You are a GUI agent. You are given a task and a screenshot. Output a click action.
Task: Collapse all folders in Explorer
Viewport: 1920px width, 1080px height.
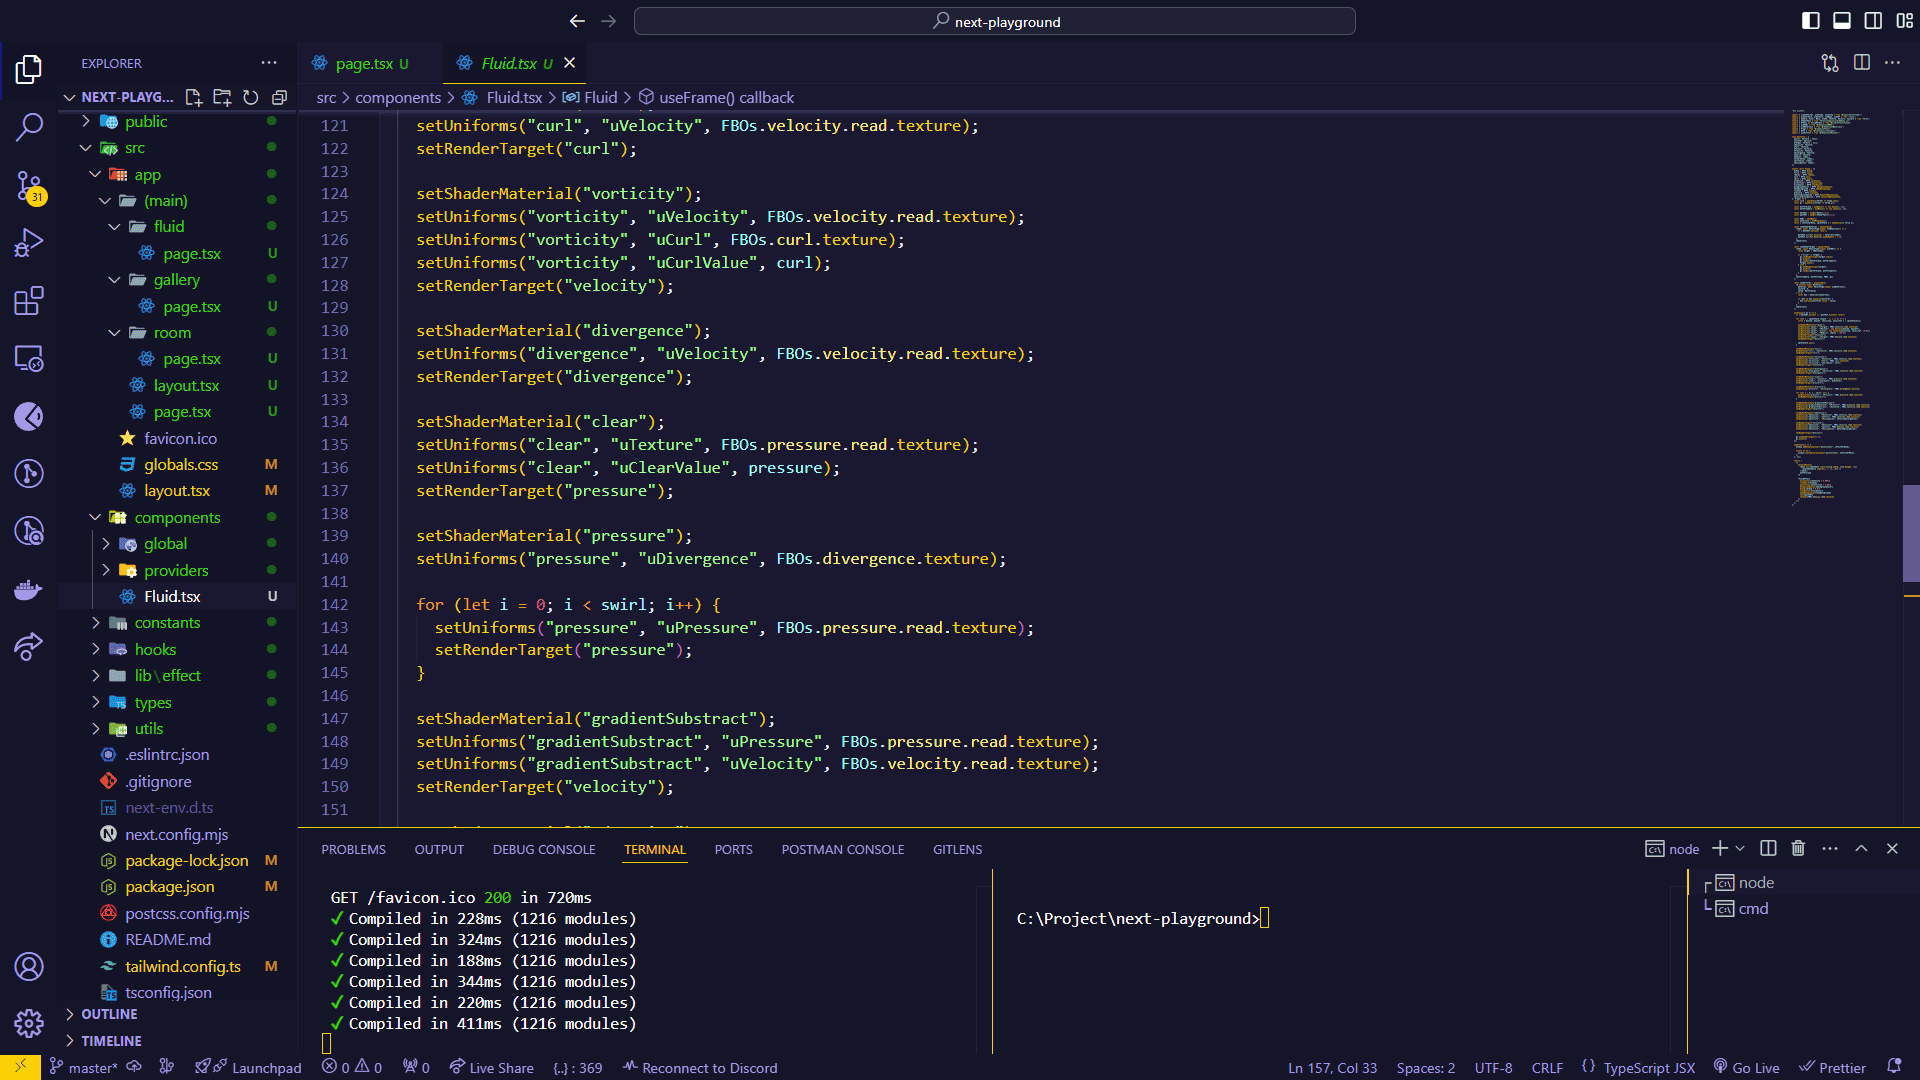[280, 97]
